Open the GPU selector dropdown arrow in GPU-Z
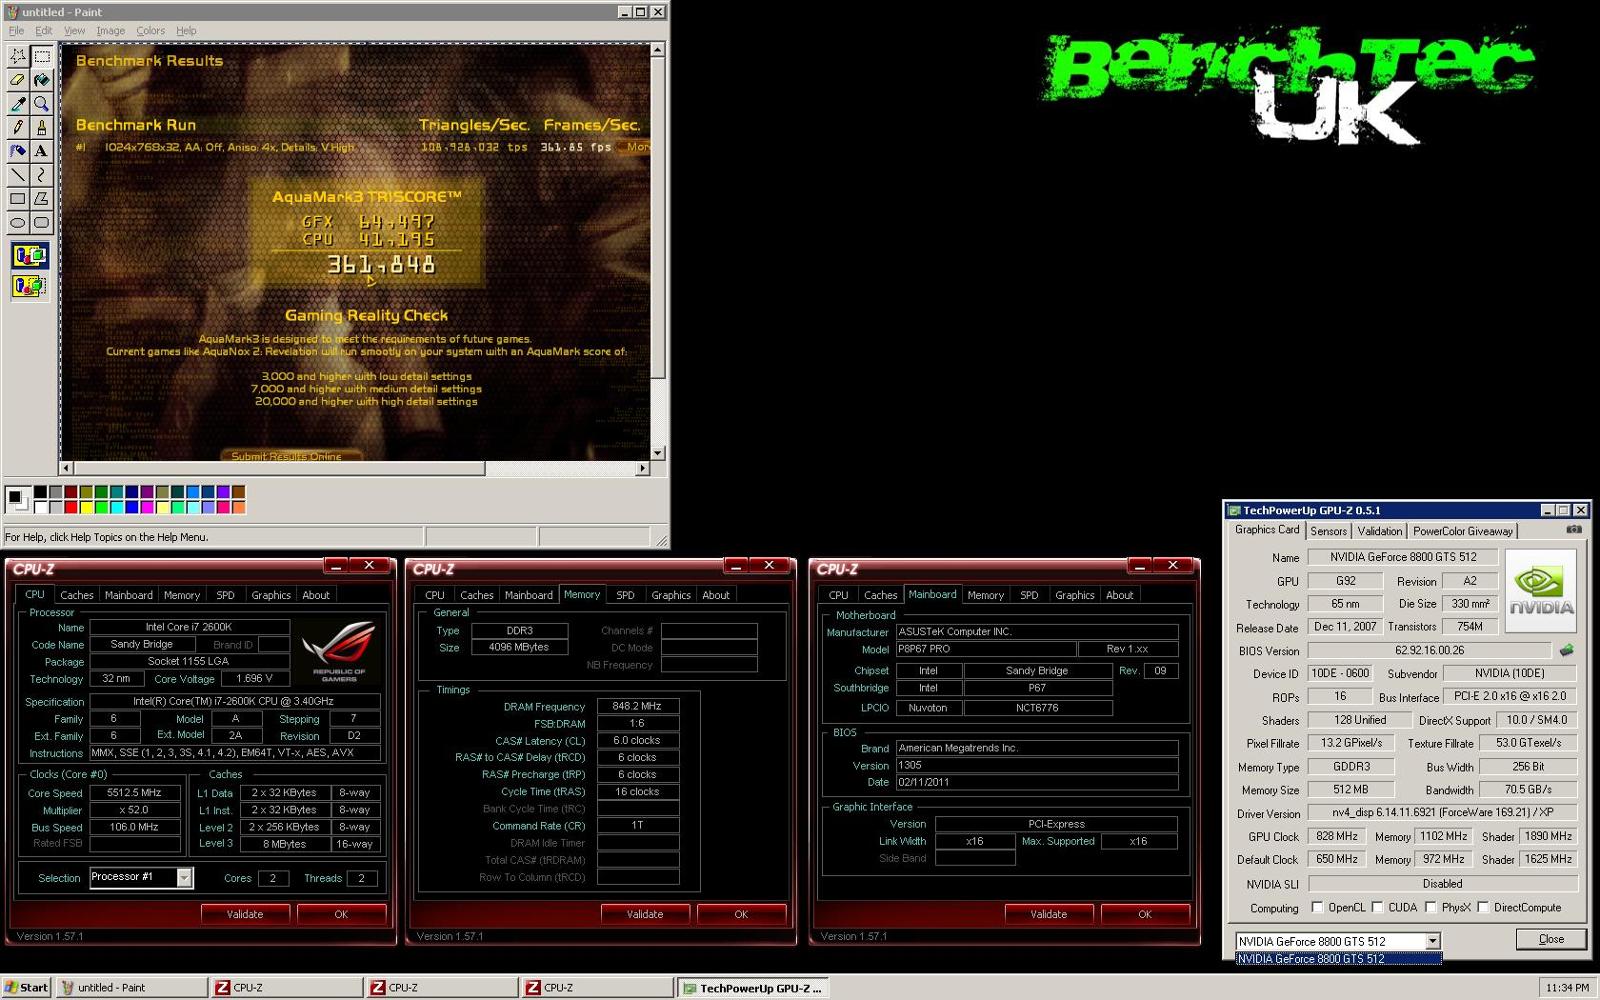This screenshot has width=1600, height=1000. [1433, 941]
